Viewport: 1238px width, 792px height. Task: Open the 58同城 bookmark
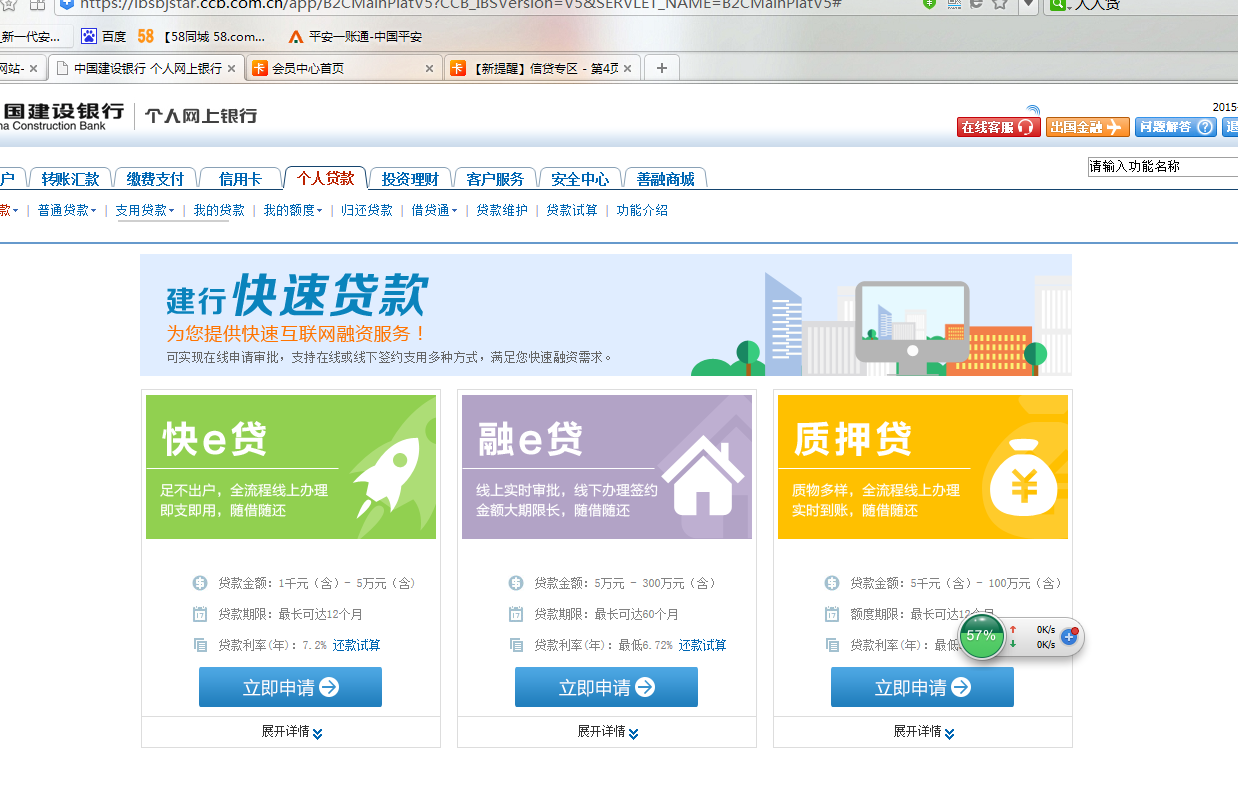(x=201, y=36)
